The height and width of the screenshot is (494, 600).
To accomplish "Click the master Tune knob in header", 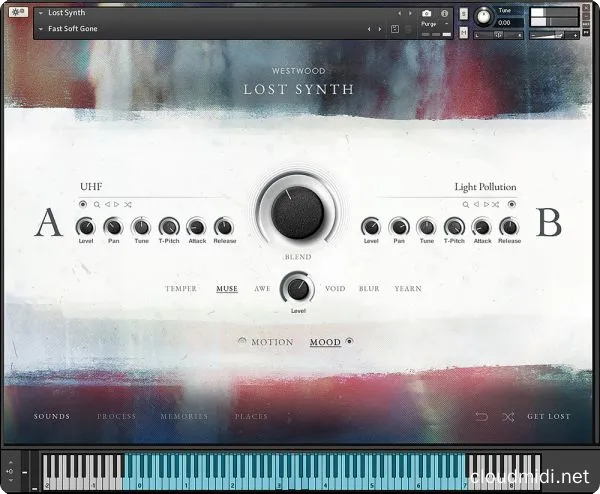I will tap(484, 17).
